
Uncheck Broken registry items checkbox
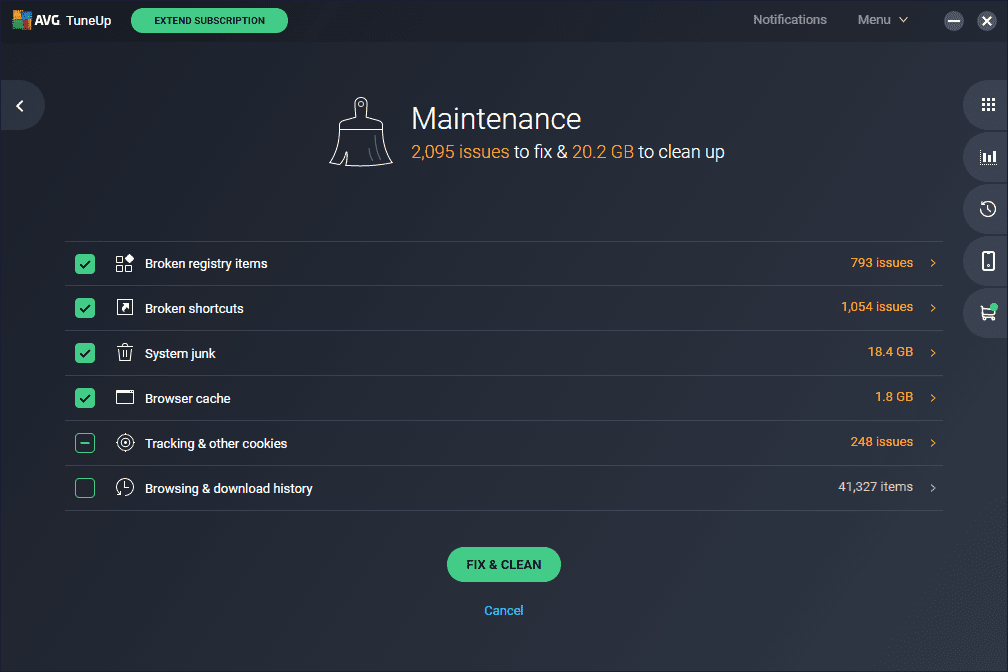[85, 264]
